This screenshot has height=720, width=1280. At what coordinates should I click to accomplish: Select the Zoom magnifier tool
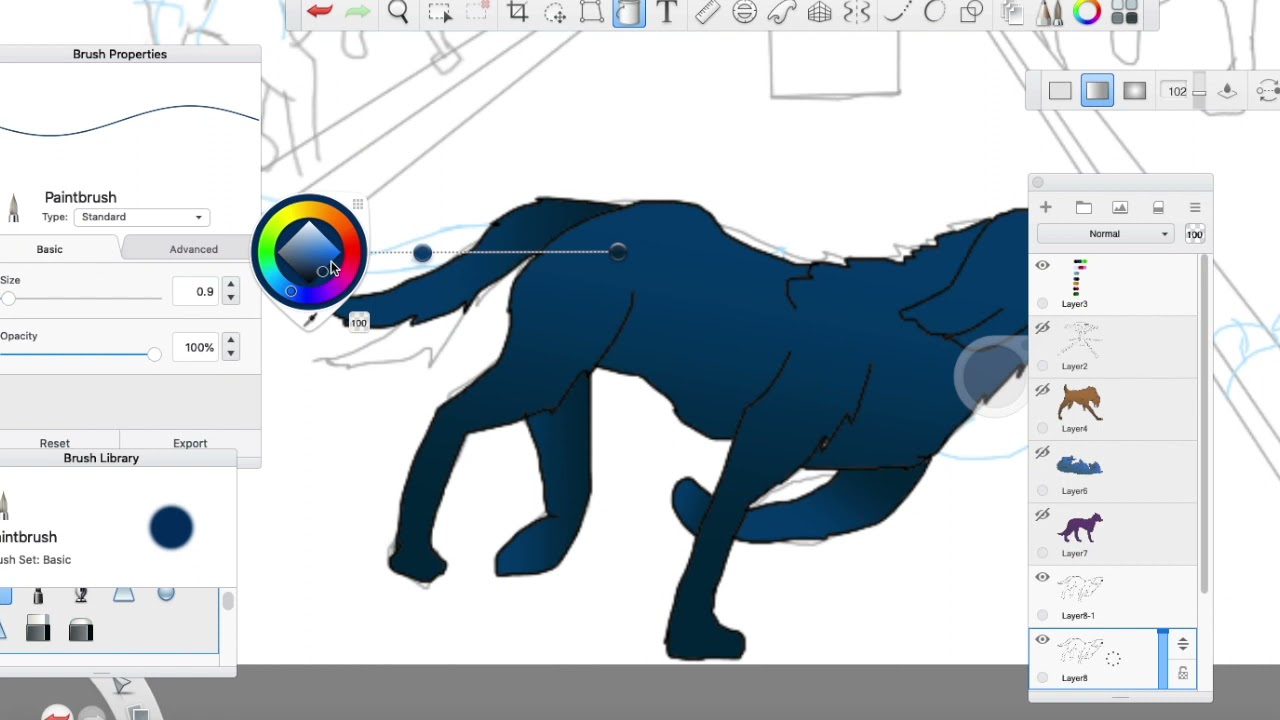point(398,12)
